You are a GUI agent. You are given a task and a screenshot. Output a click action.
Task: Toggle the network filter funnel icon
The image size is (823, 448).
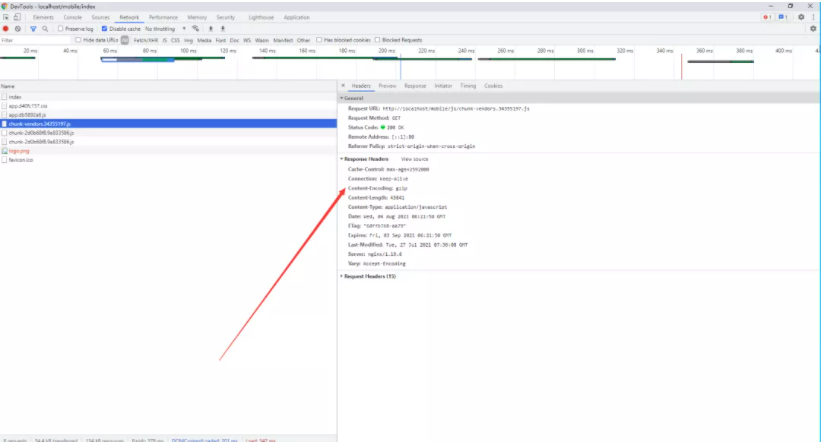click(33, 29)
